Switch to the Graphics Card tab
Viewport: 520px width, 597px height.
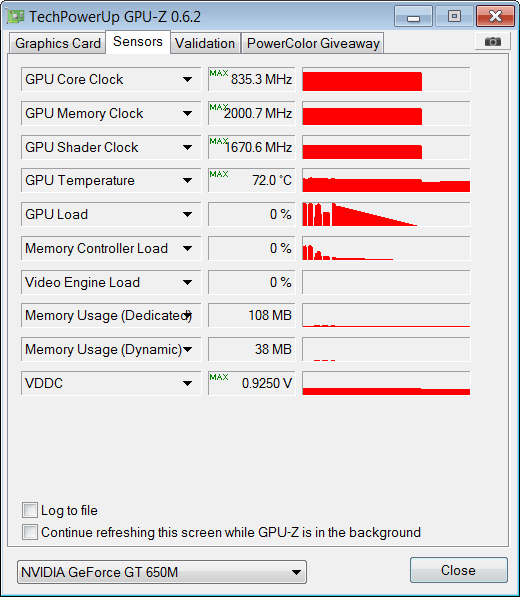[x=58, y=43]
